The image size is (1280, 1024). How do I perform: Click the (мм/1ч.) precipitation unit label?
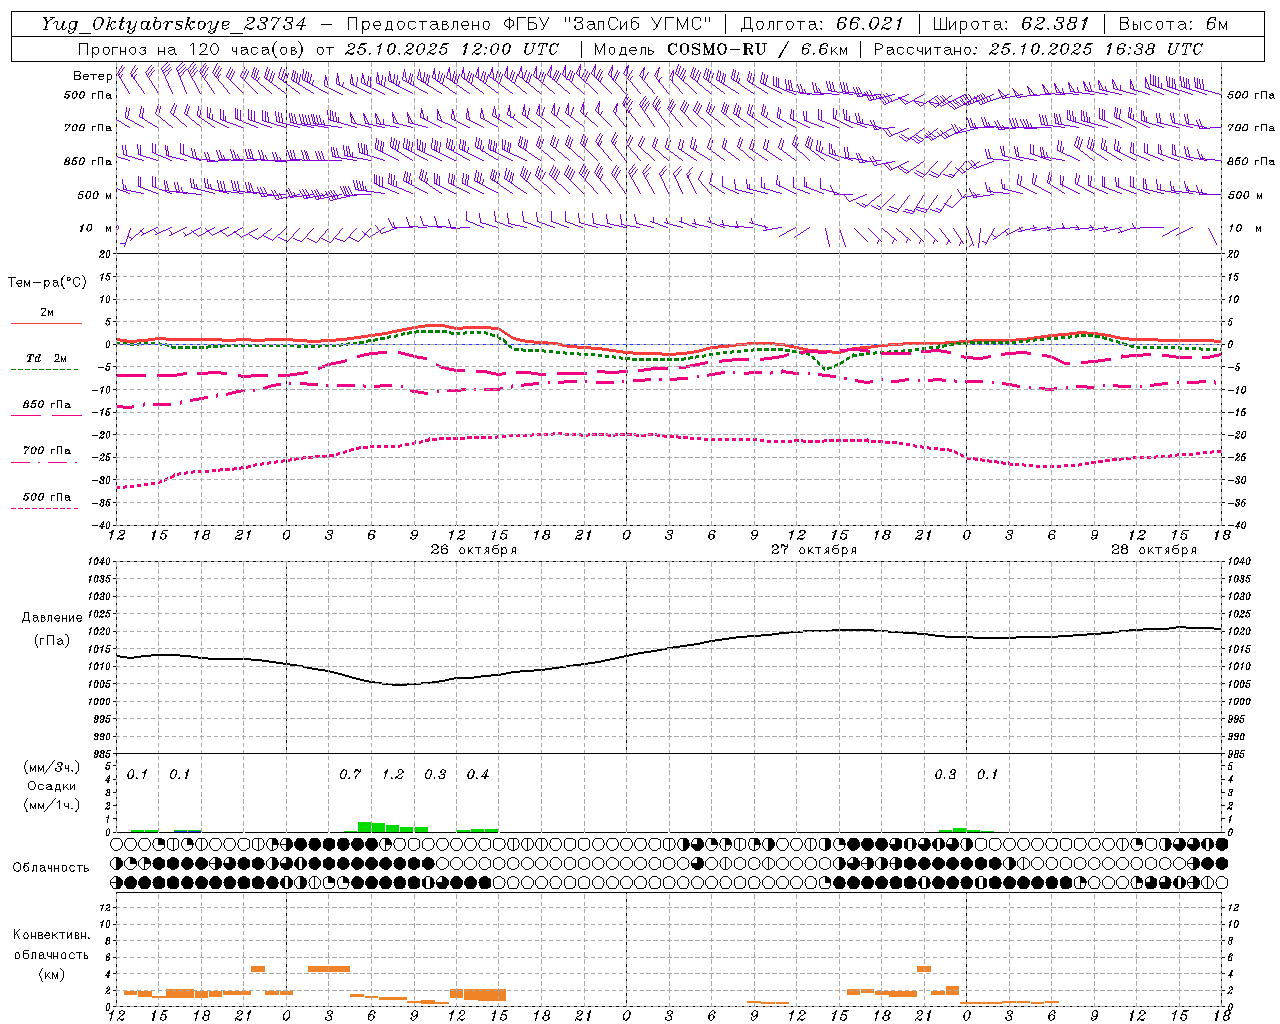(x=51, y=805)
